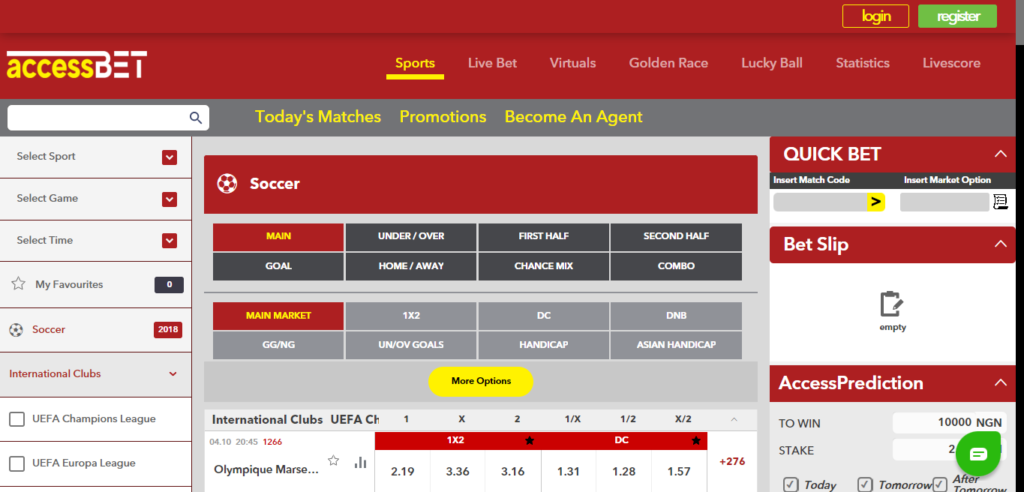Select the CHANCE MIX market group
The width and height of the screenshot is (1024, 492).
[543, 267]
